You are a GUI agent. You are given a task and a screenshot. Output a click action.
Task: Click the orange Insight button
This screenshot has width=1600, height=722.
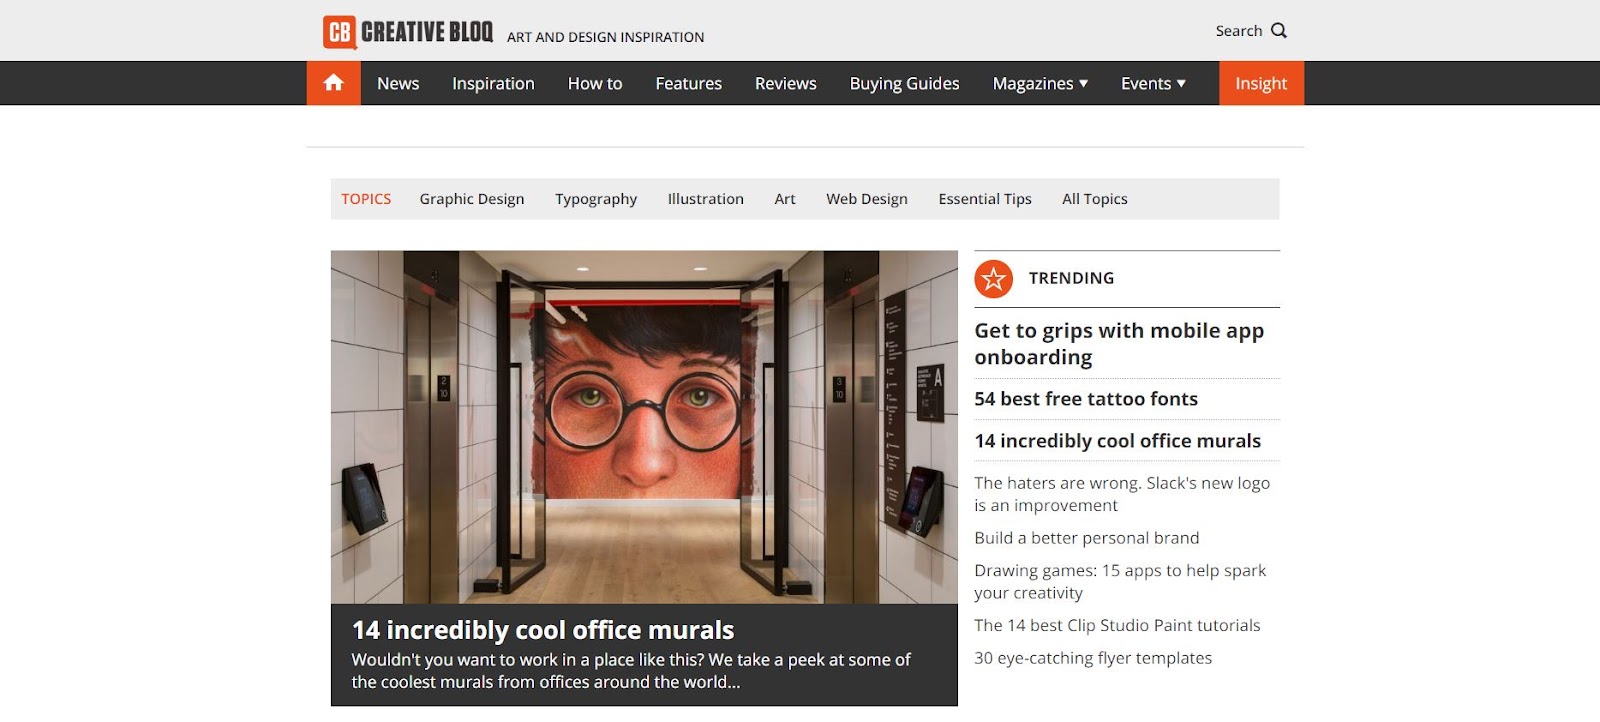point(1261,83)
